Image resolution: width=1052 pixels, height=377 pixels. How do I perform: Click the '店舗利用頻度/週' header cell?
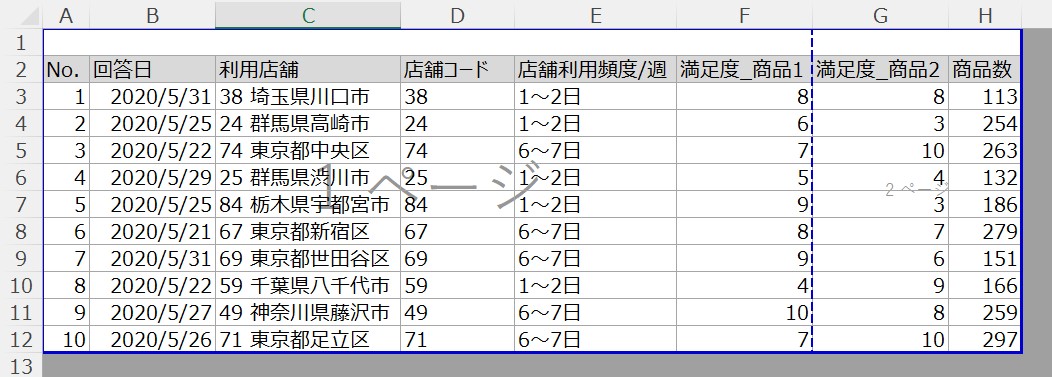tap(596, 70)
